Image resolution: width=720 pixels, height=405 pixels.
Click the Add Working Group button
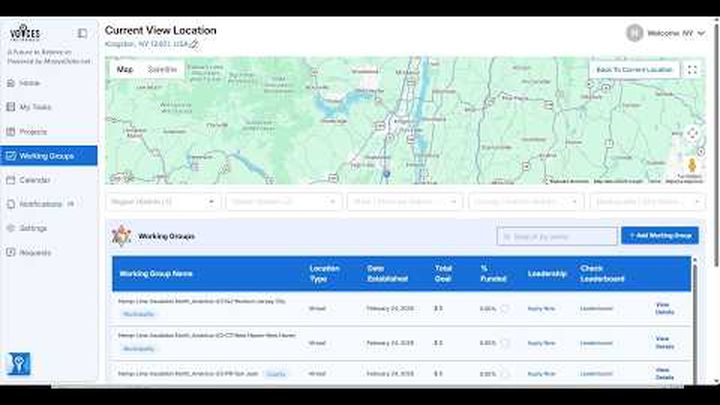(659, 236)
